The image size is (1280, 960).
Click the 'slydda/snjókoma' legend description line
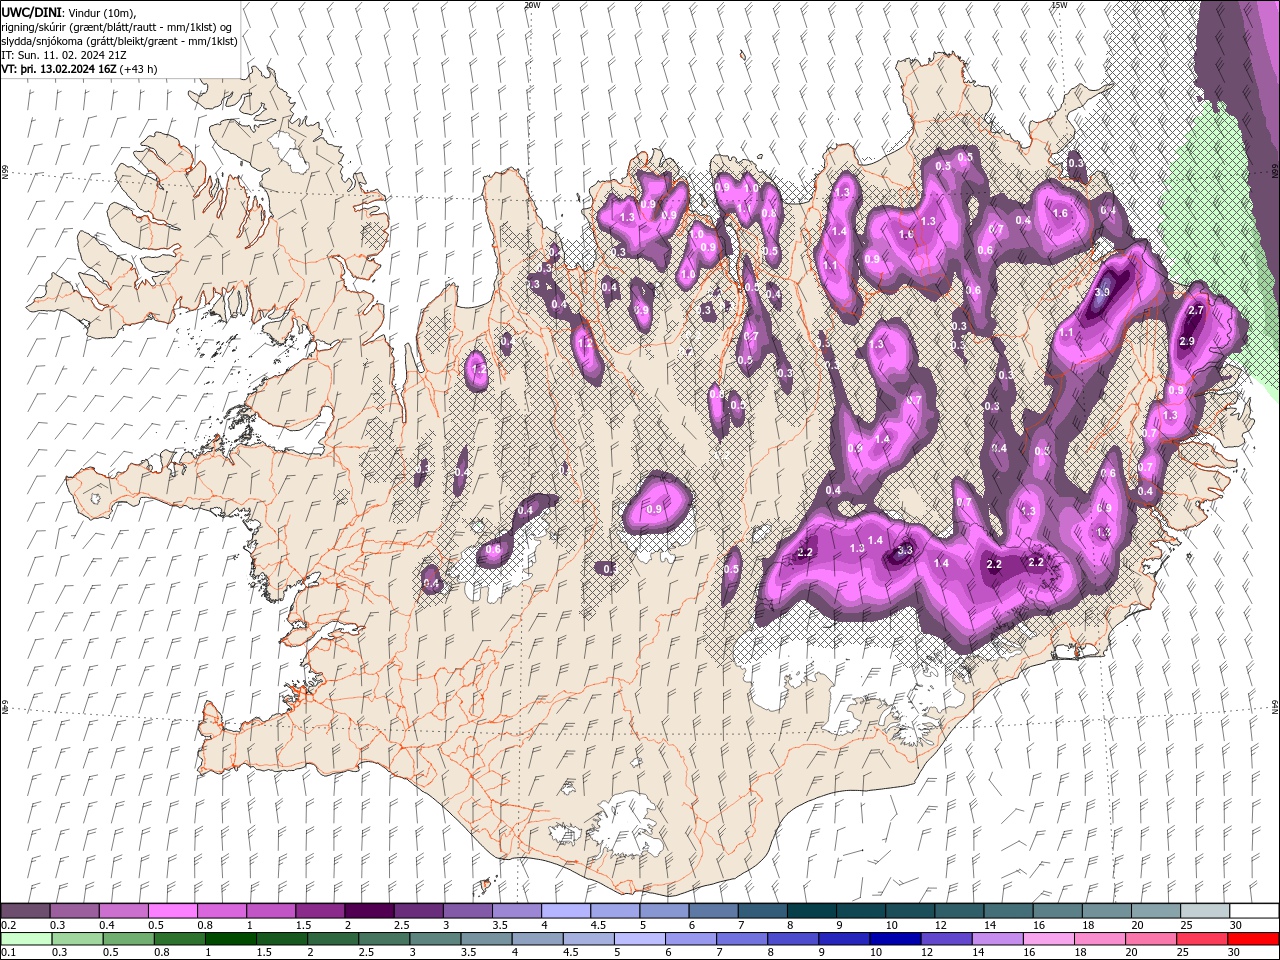119,41
